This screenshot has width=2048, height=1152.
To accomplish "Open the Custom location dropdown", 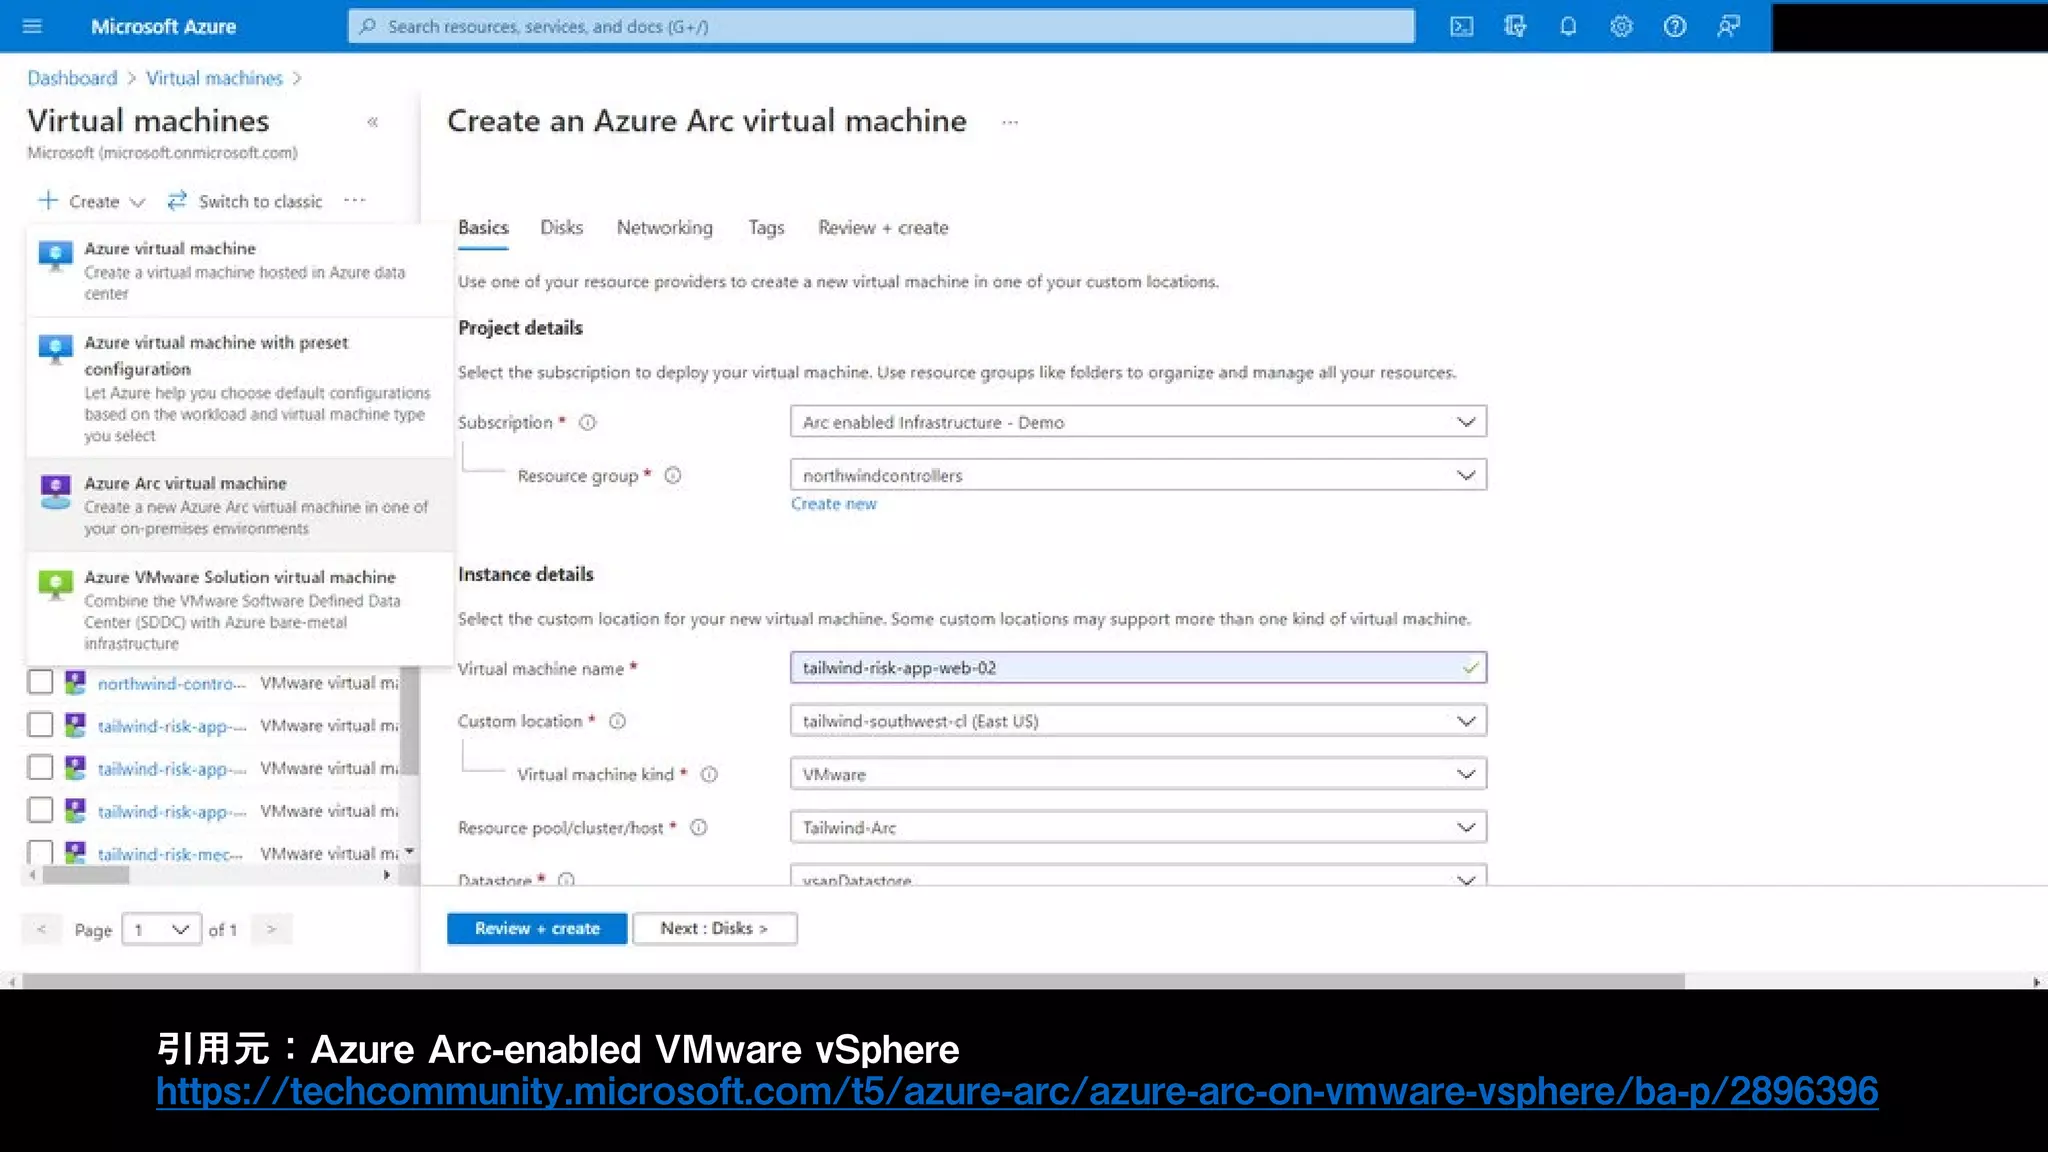I will (1138, 721).
